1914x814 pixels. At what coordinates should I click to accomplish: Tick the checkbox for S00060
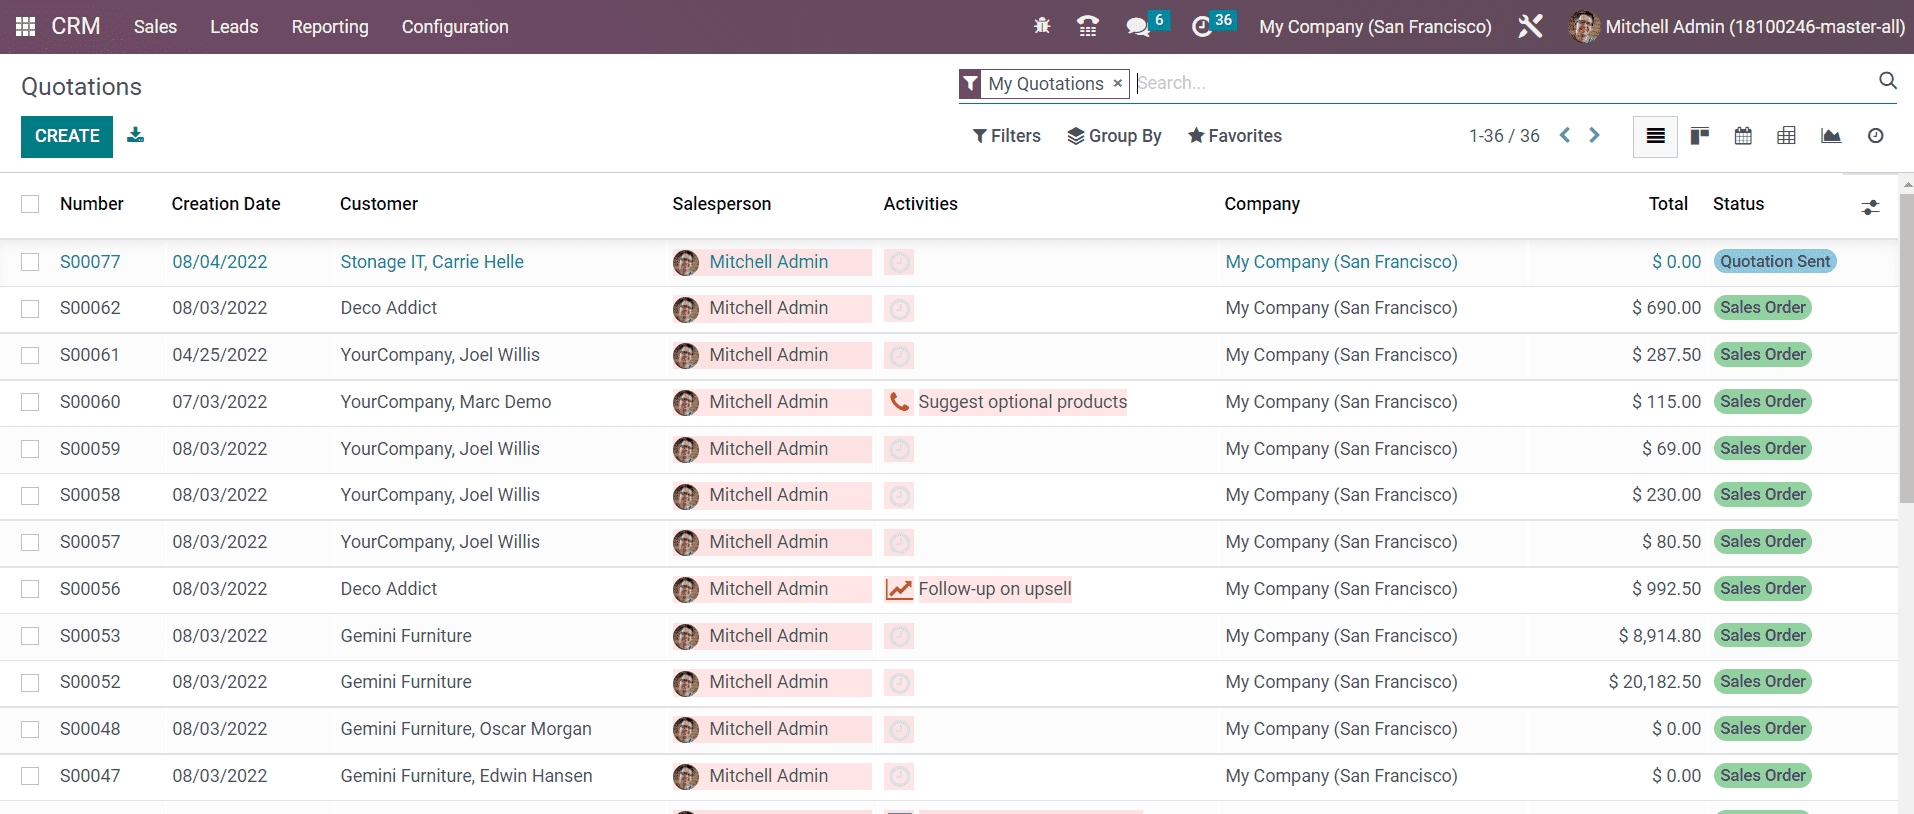click(30, 402)
